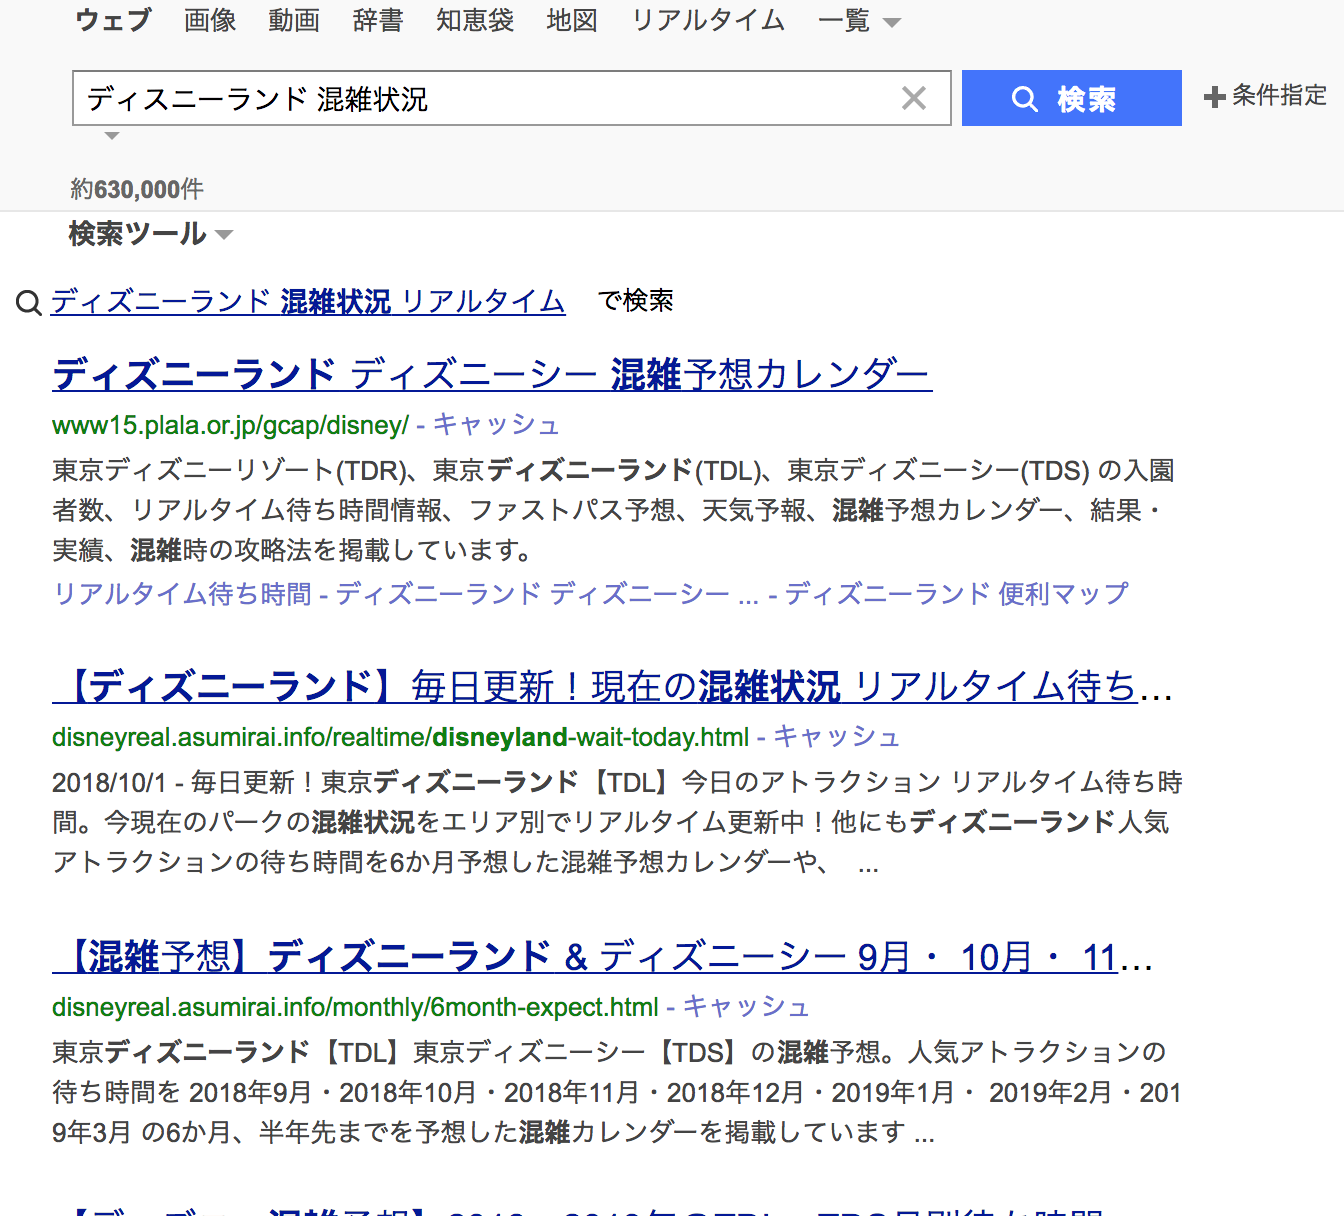The height and width of the screenshot is (1216, 1344).
Task: Click the monthly/6month-expect.html green URL
Action: [355, 1008]
